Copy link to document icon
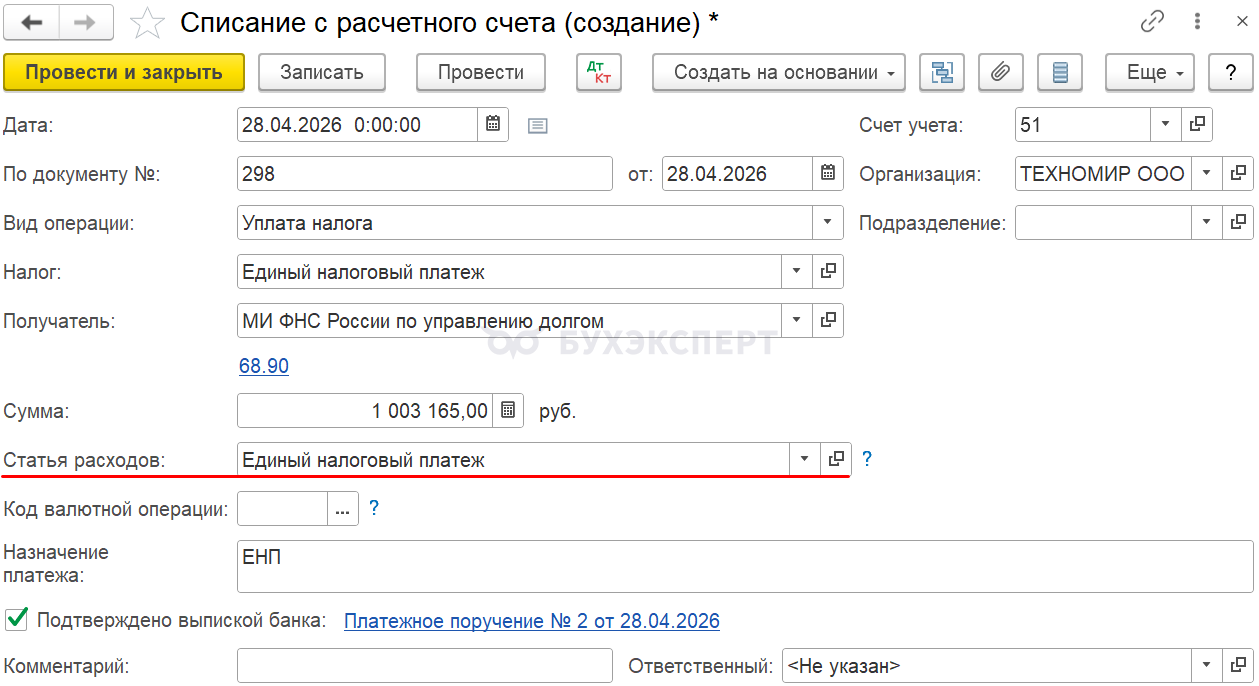This screenshot has width=1259, height=686. (1153, 22)
